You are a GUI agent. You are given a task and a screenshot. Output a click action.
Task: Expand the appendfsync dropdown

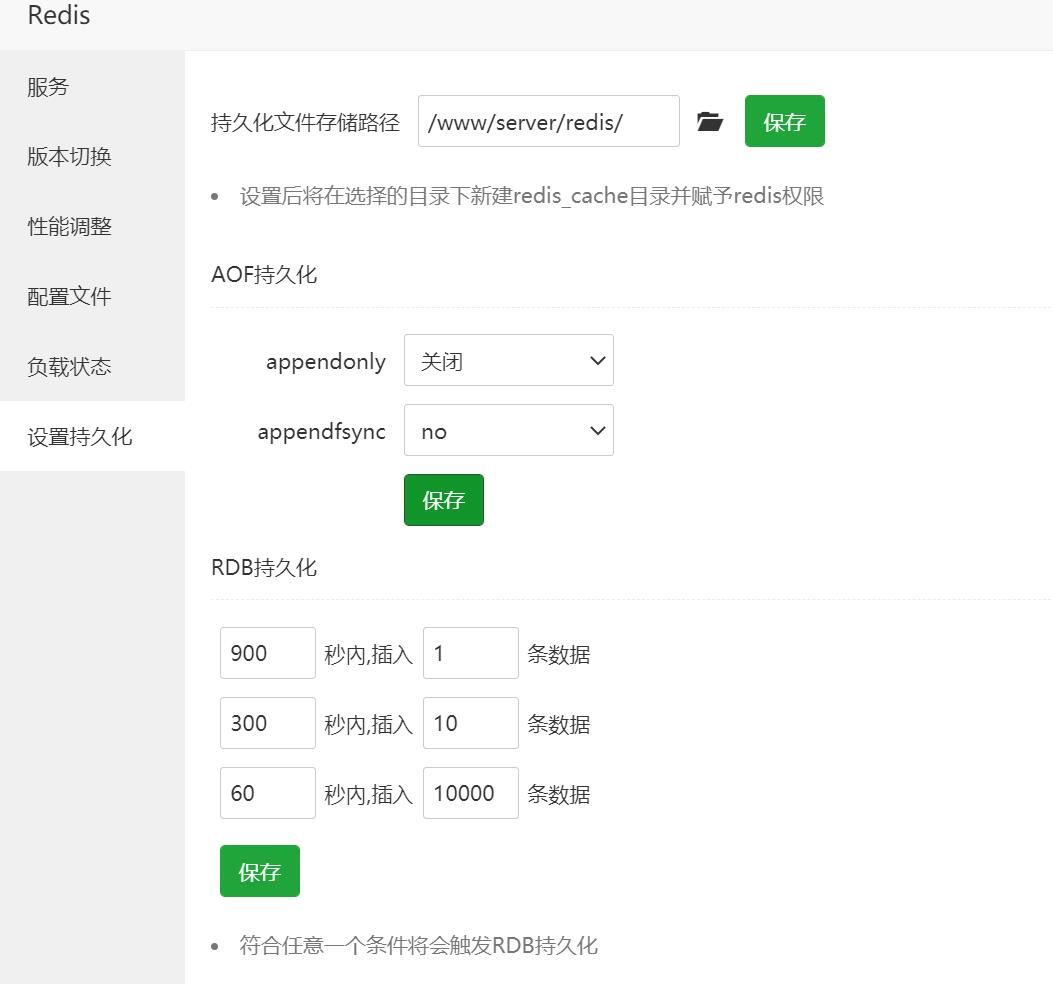pyautogui.click(x=508, y=431)
